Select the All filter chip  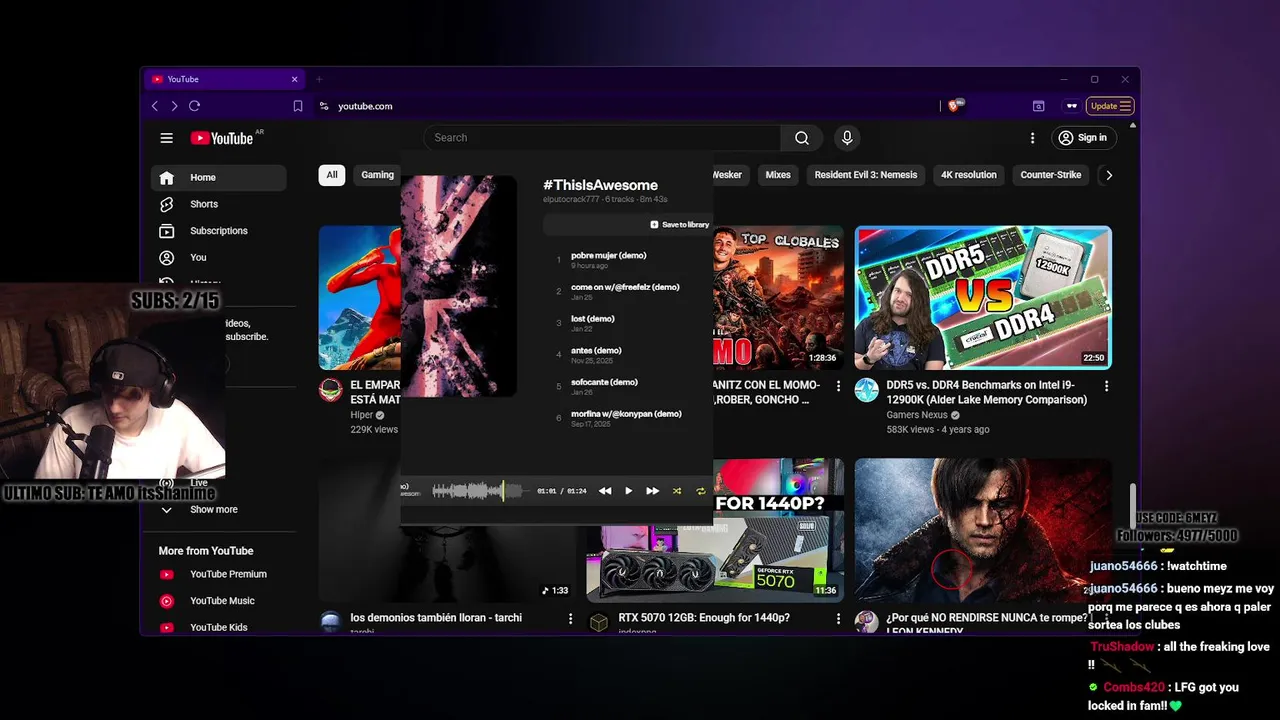pyautogui.click(x=332, y=175)
